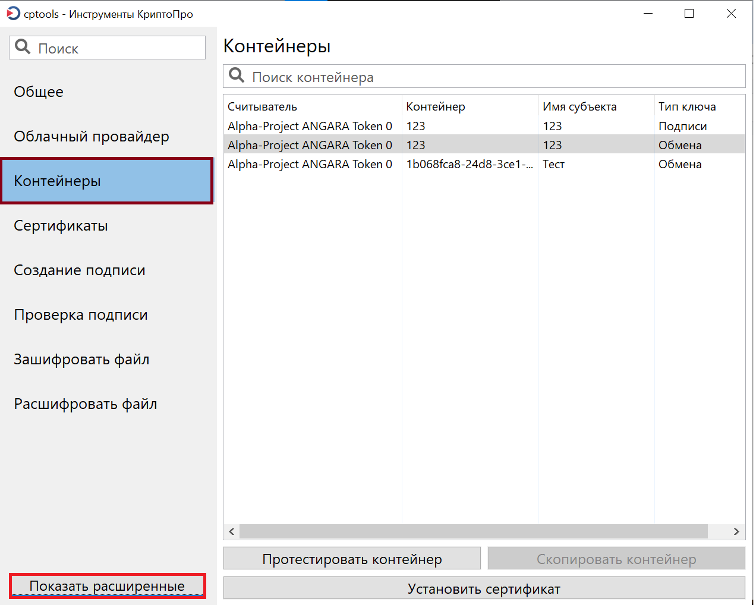This screenshot has height=605, width=755.
Task: Click the left arrow of horizontal scrollbar
Action: pos(232,531)
